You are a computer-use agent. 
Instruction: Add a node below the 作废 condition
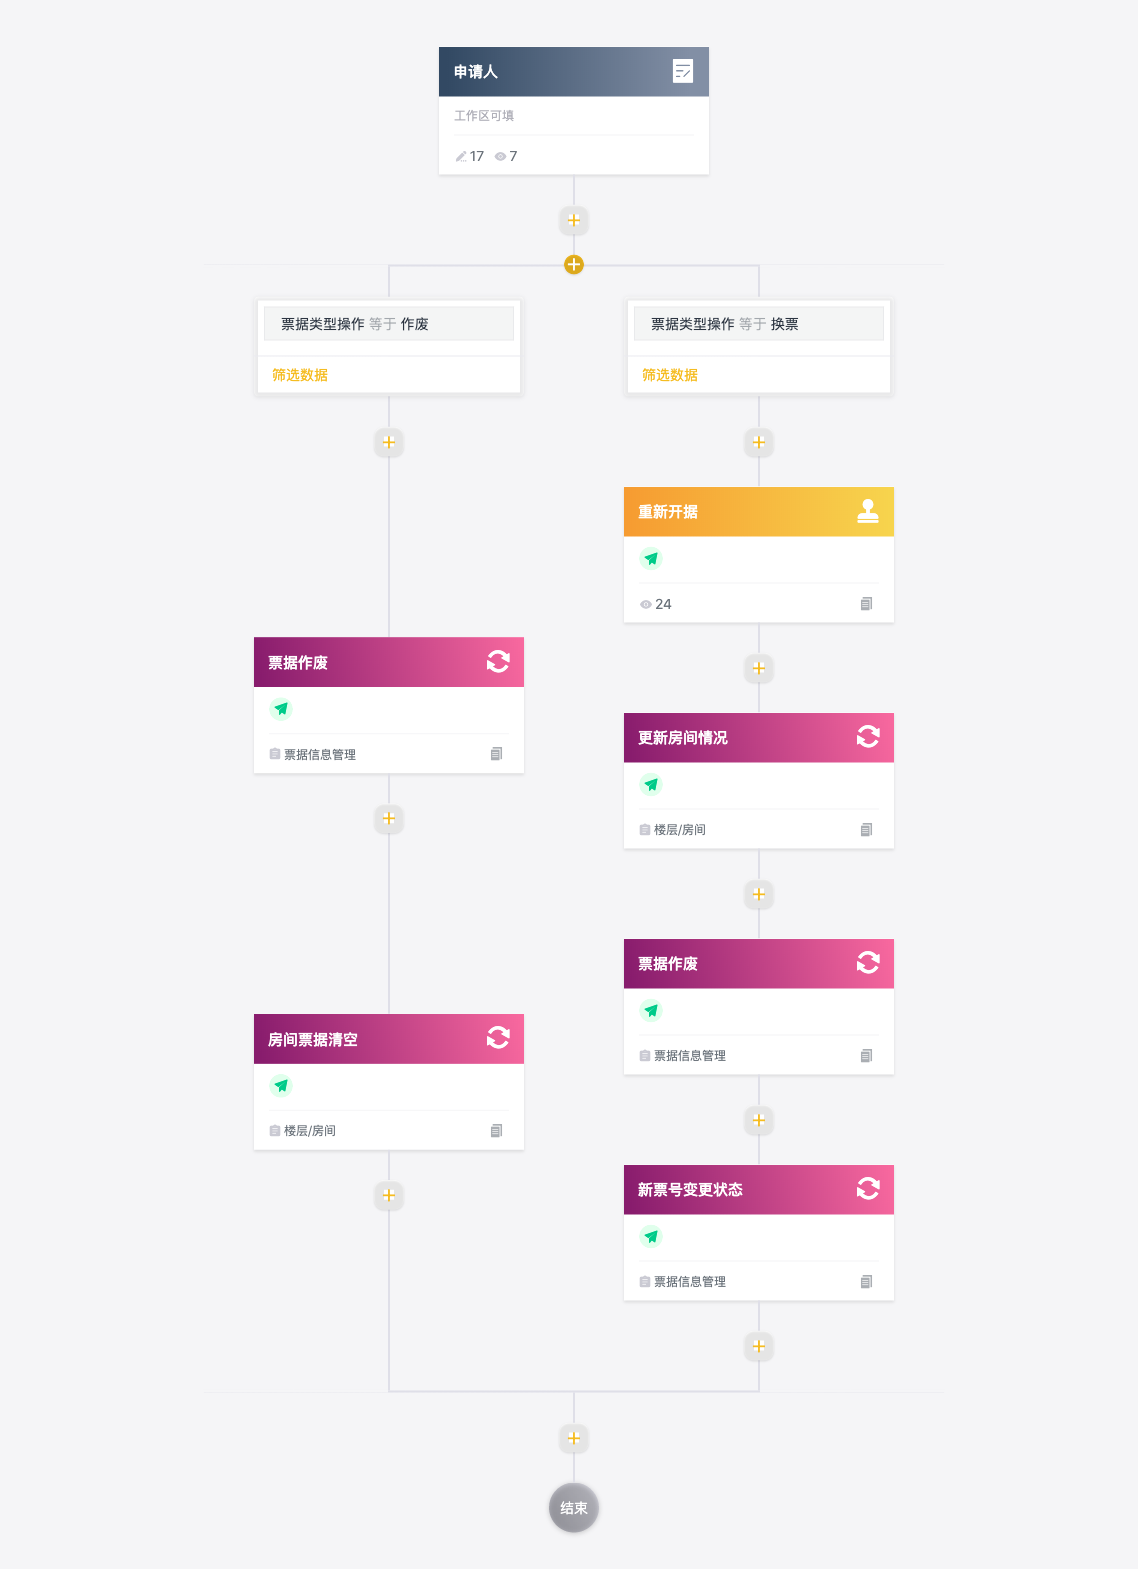coord(389,442)
